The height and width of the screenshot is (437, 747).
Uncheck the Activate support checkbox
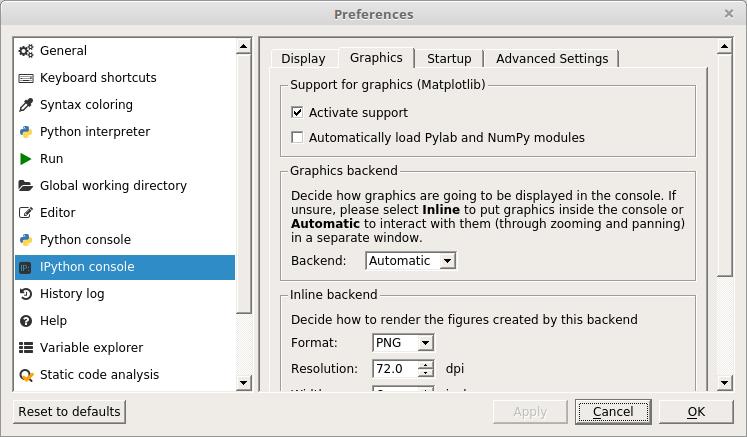(297, 113)
